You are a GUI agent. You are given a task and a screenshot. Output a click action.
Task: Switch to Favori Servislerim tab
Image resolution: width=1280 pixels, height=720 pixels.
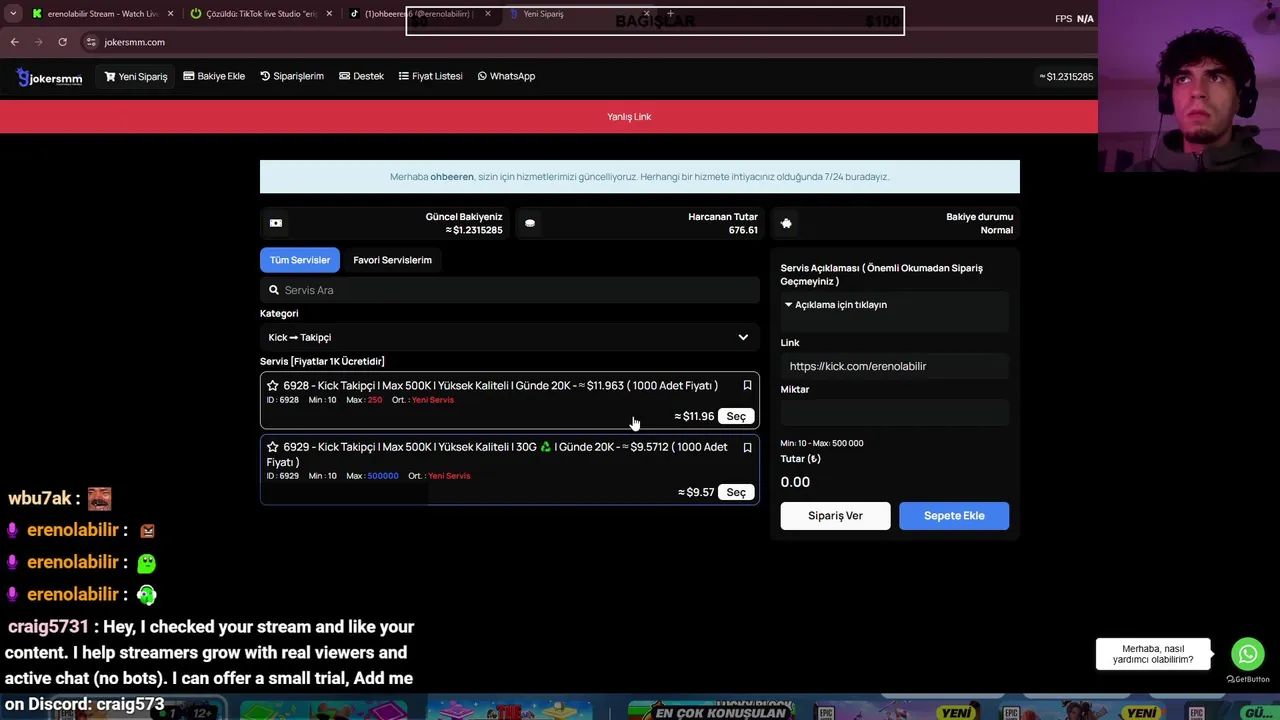point(392,260)
